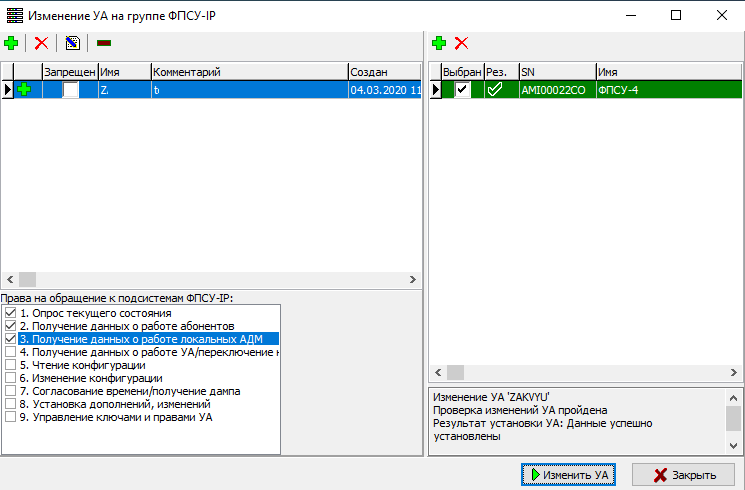Click the edit properties icon in left toolbar
Image resolution: width=745 pixels, height=490 pixels.
point(72,43)
